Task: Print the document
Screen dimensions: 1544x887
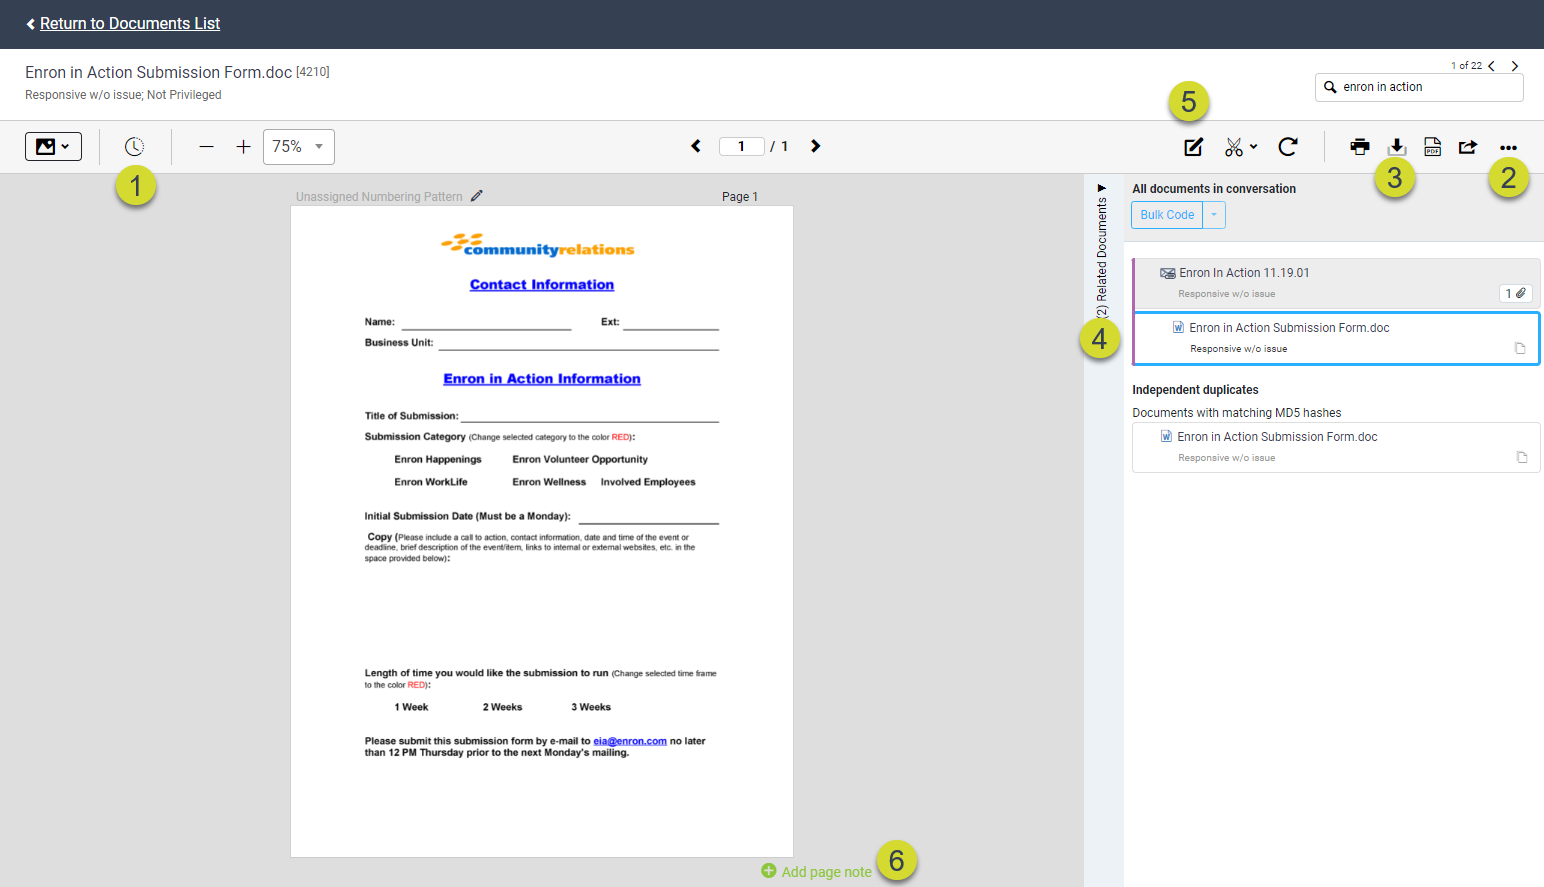Action: tap(1360, 147)
